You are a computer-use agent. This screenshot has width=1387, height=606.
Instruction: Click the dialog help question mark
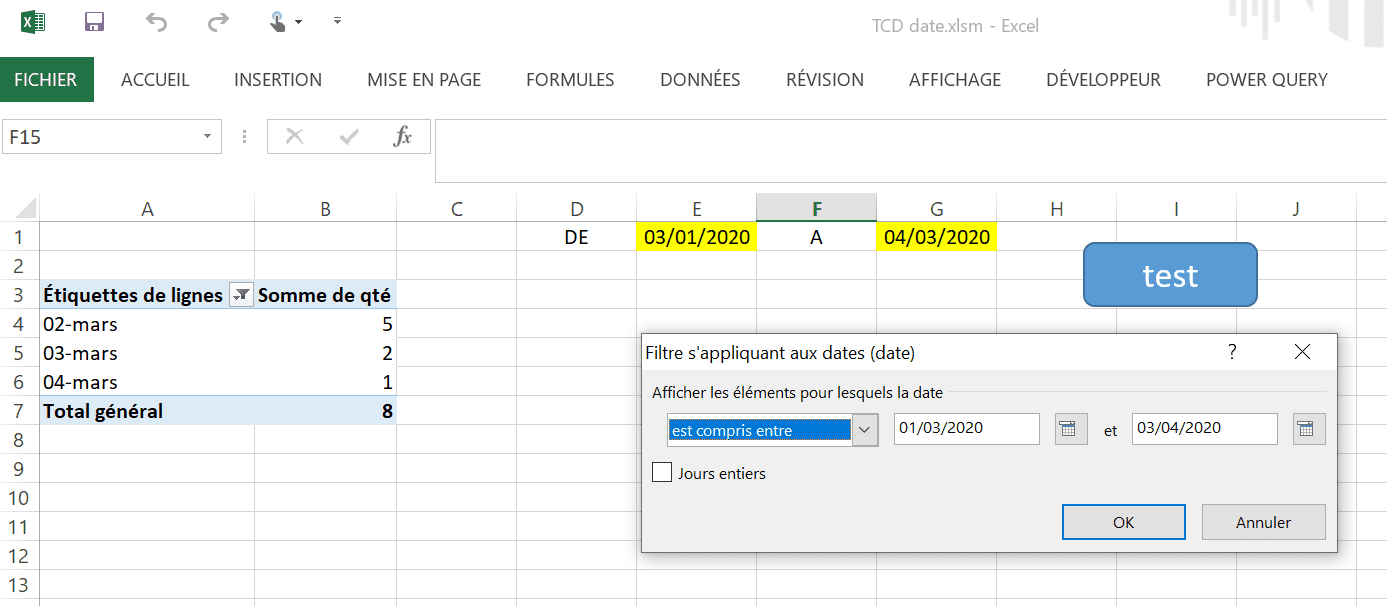(1232, 352)
